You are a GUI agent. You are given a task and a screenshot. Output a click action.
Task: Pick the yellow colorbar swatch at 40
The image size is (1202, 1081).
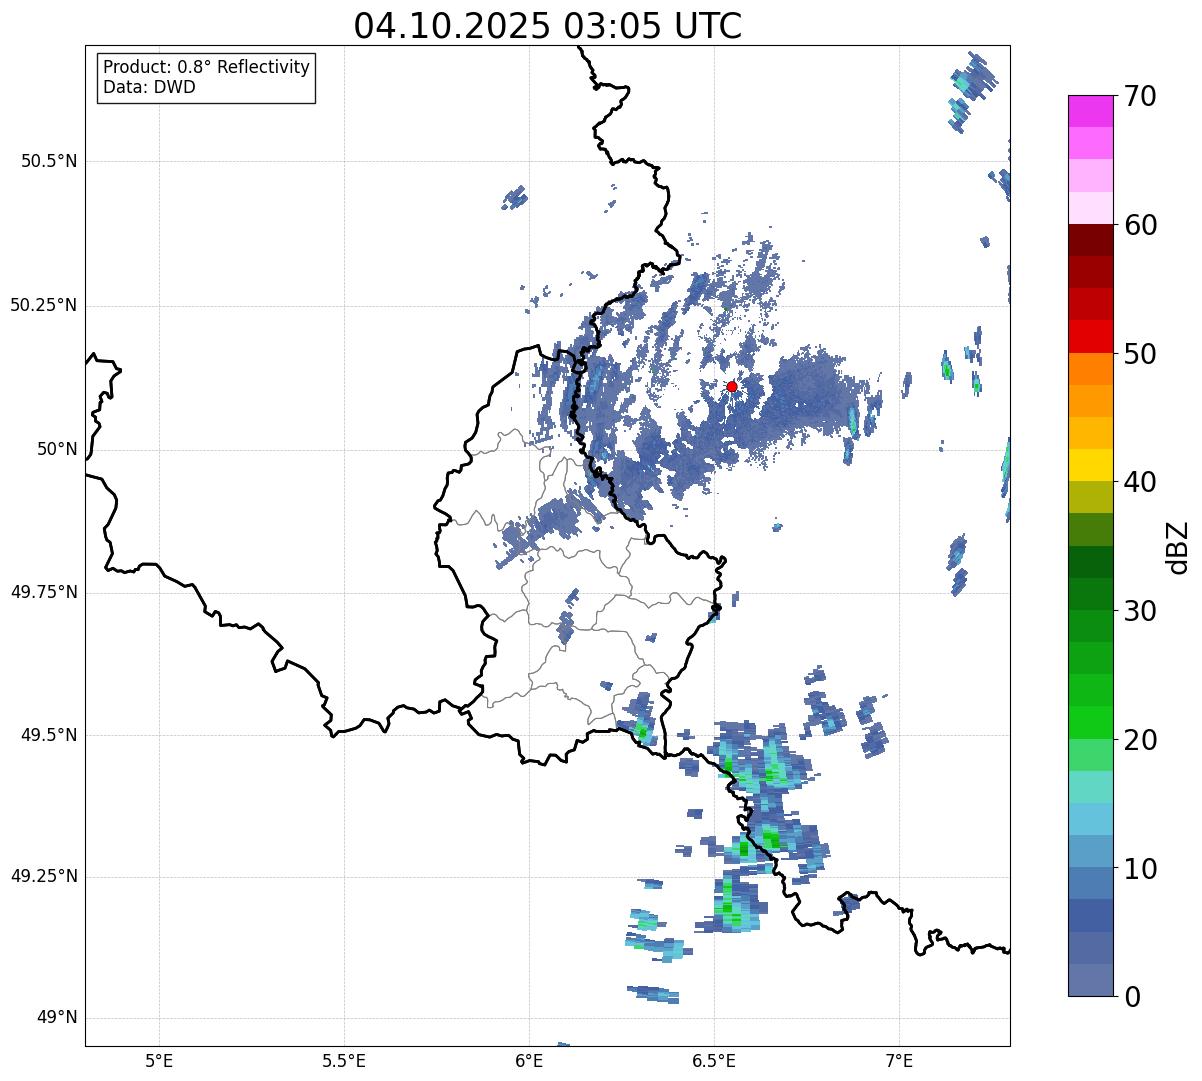coord(1090,465)
